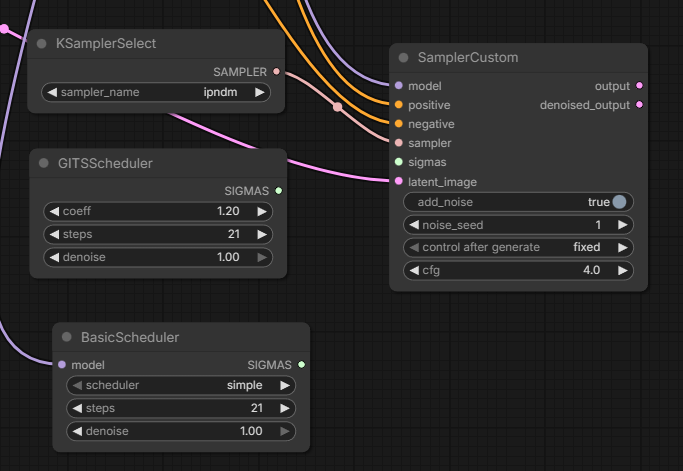Click the reroute dot on the sampler link

point(338,107)
